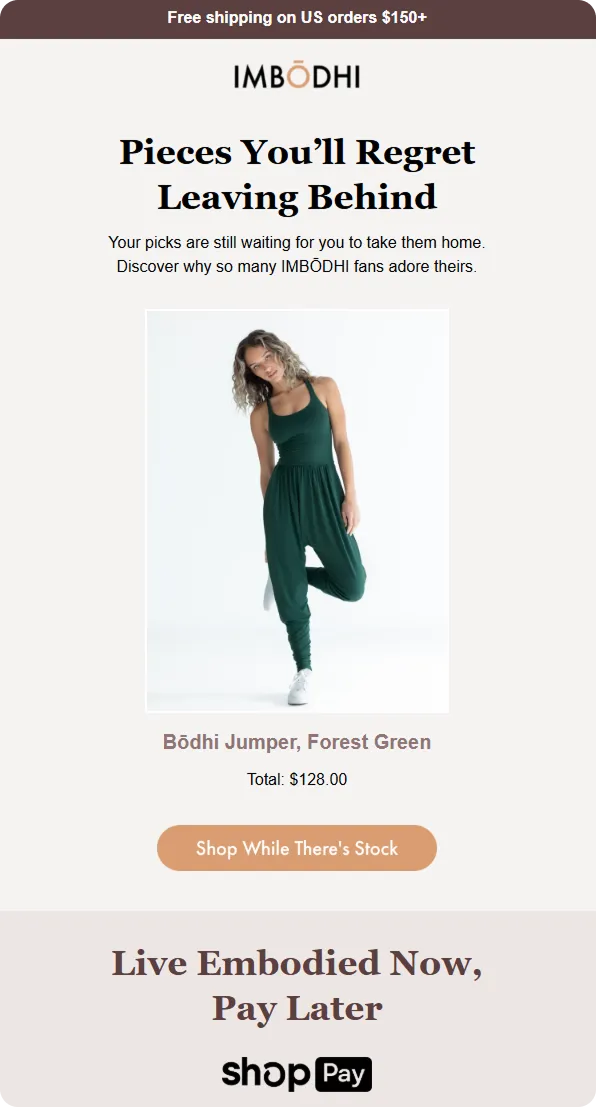This screenshot has height=1107, width=596.
Task: Click the Your picks are still waiting sentence
Action: (x=297, y=242)
